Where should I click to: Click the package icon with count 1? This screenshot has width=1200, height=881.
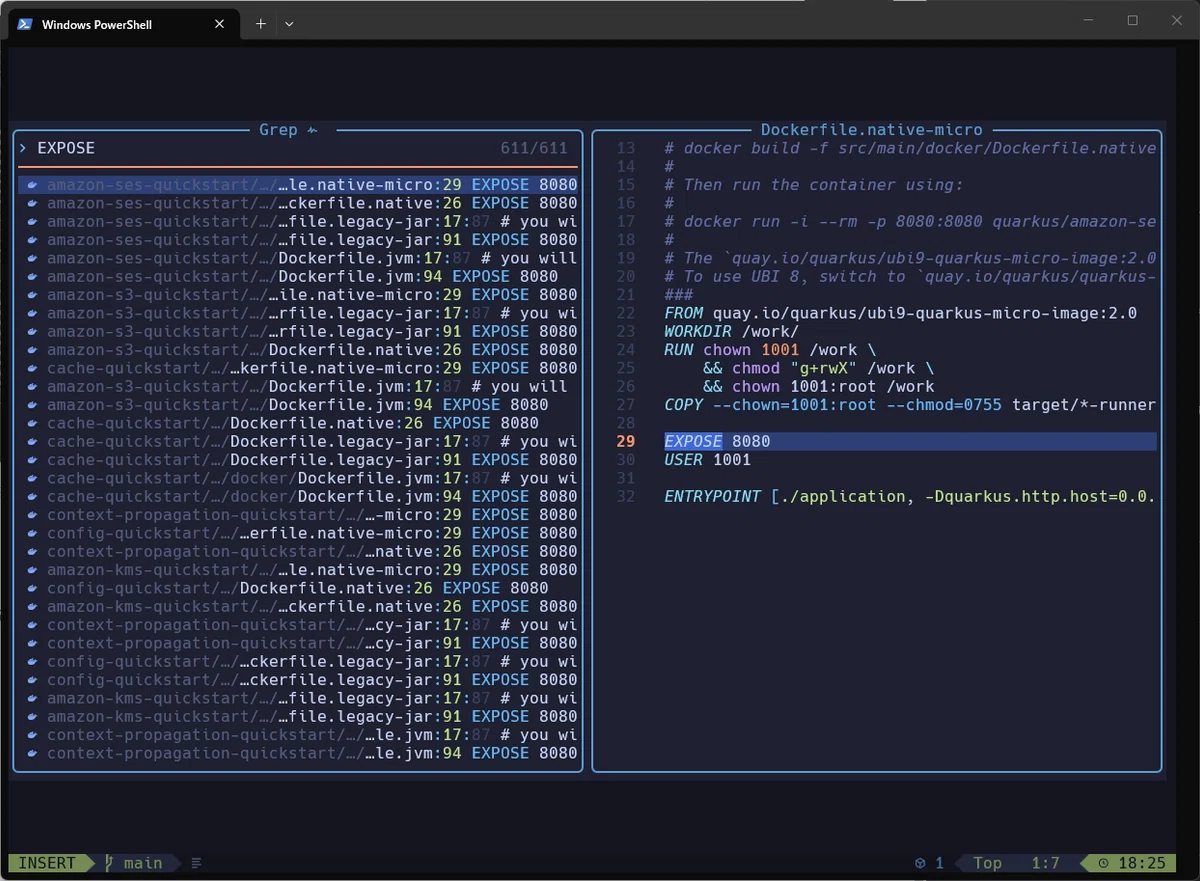pos(929,863)
